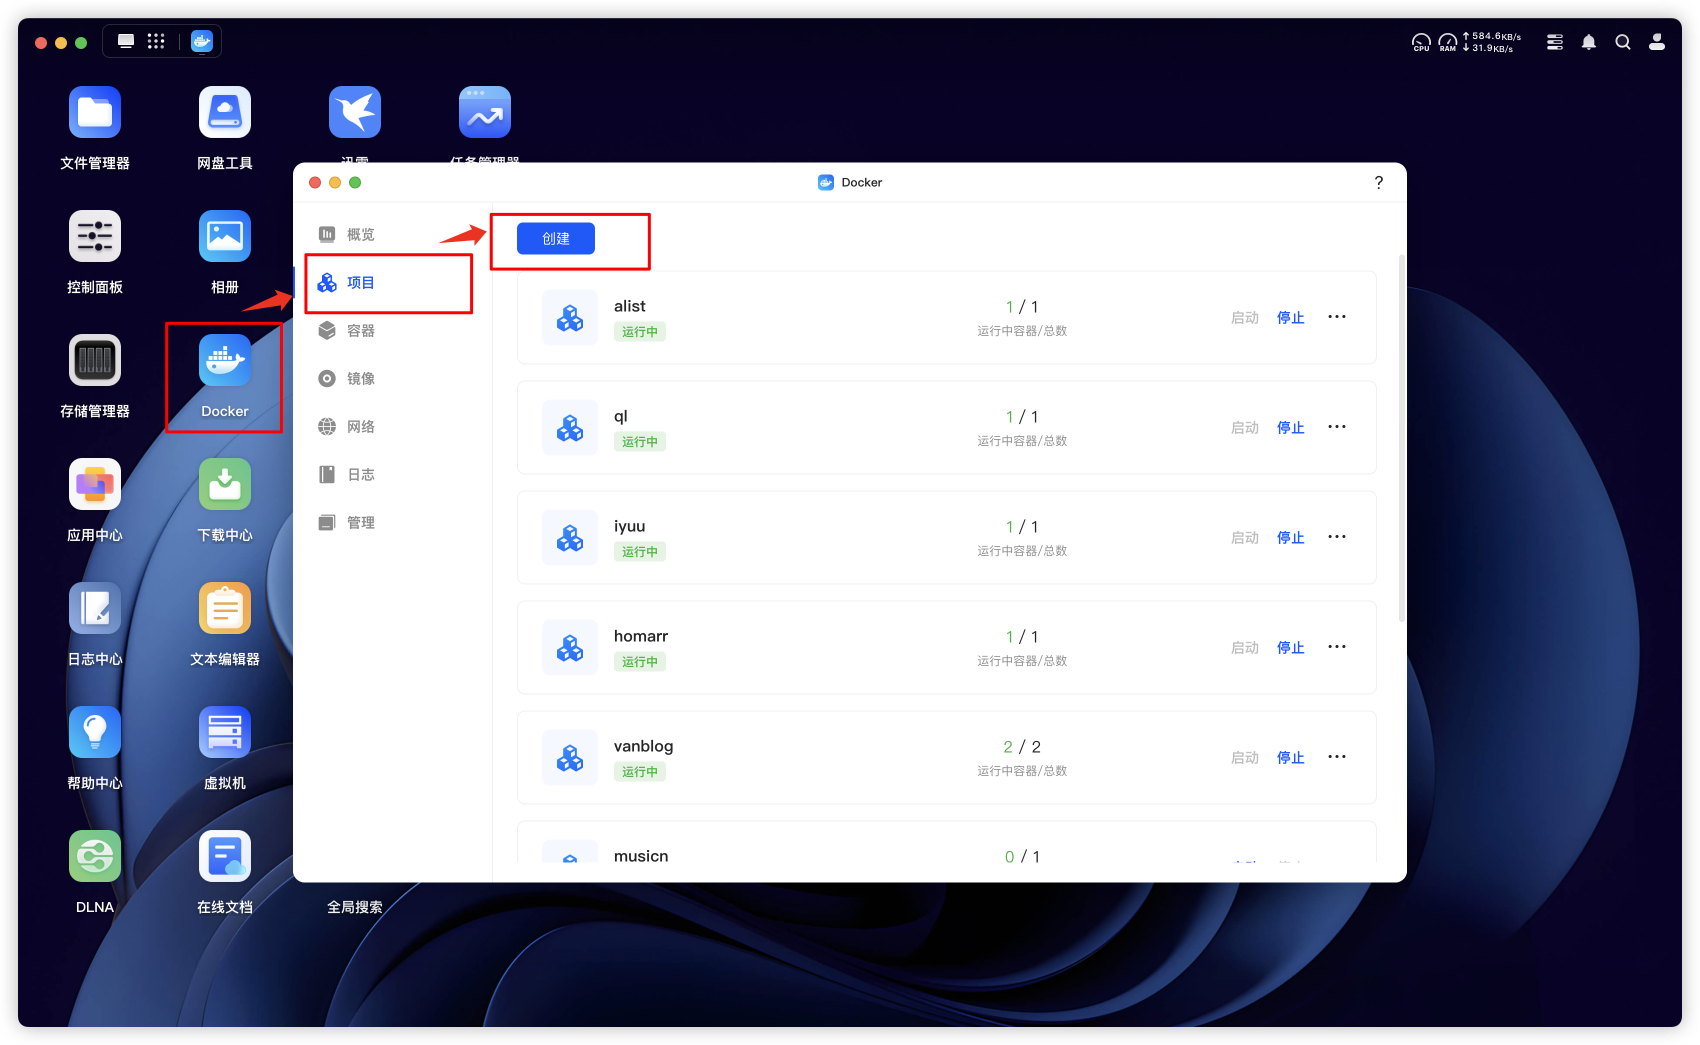This screenshot has height=1045, width=1700.
Task: Open the 文件管理器 desktop app
Action: coord(95,112)
